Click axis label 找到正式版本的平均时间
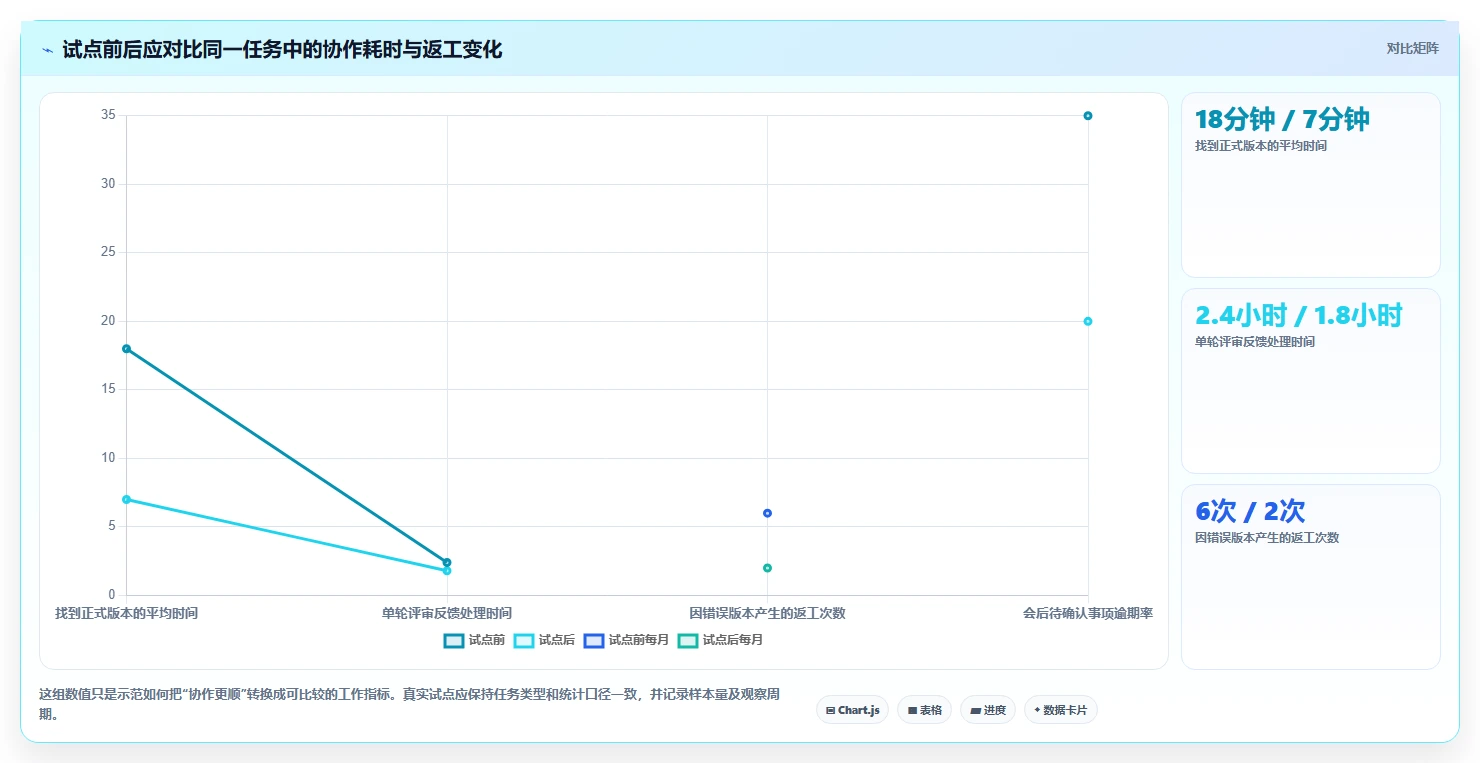Screen dimensions: 1480x763 pyautogui.click(x=127, y=613)
